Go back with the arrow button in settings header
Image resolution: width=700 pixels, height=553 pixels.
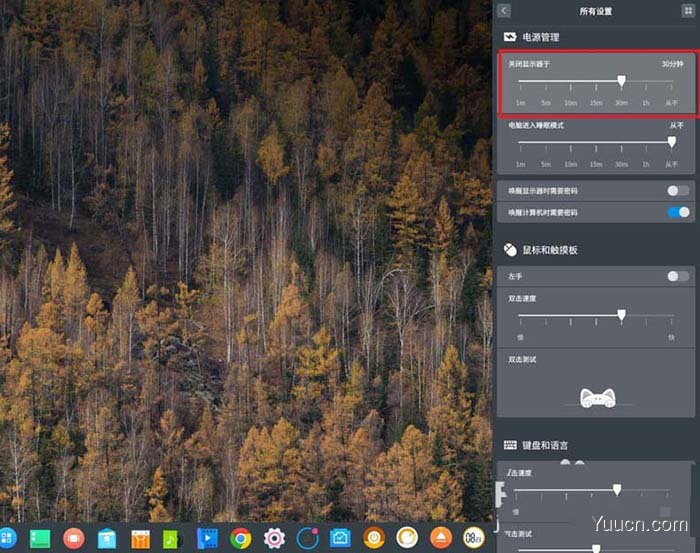[504, 11]
